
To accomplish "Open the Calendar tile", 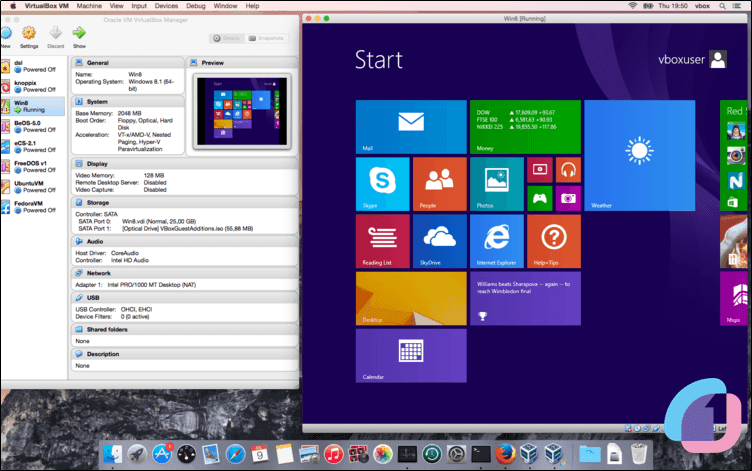I will [x=411, y=355].
